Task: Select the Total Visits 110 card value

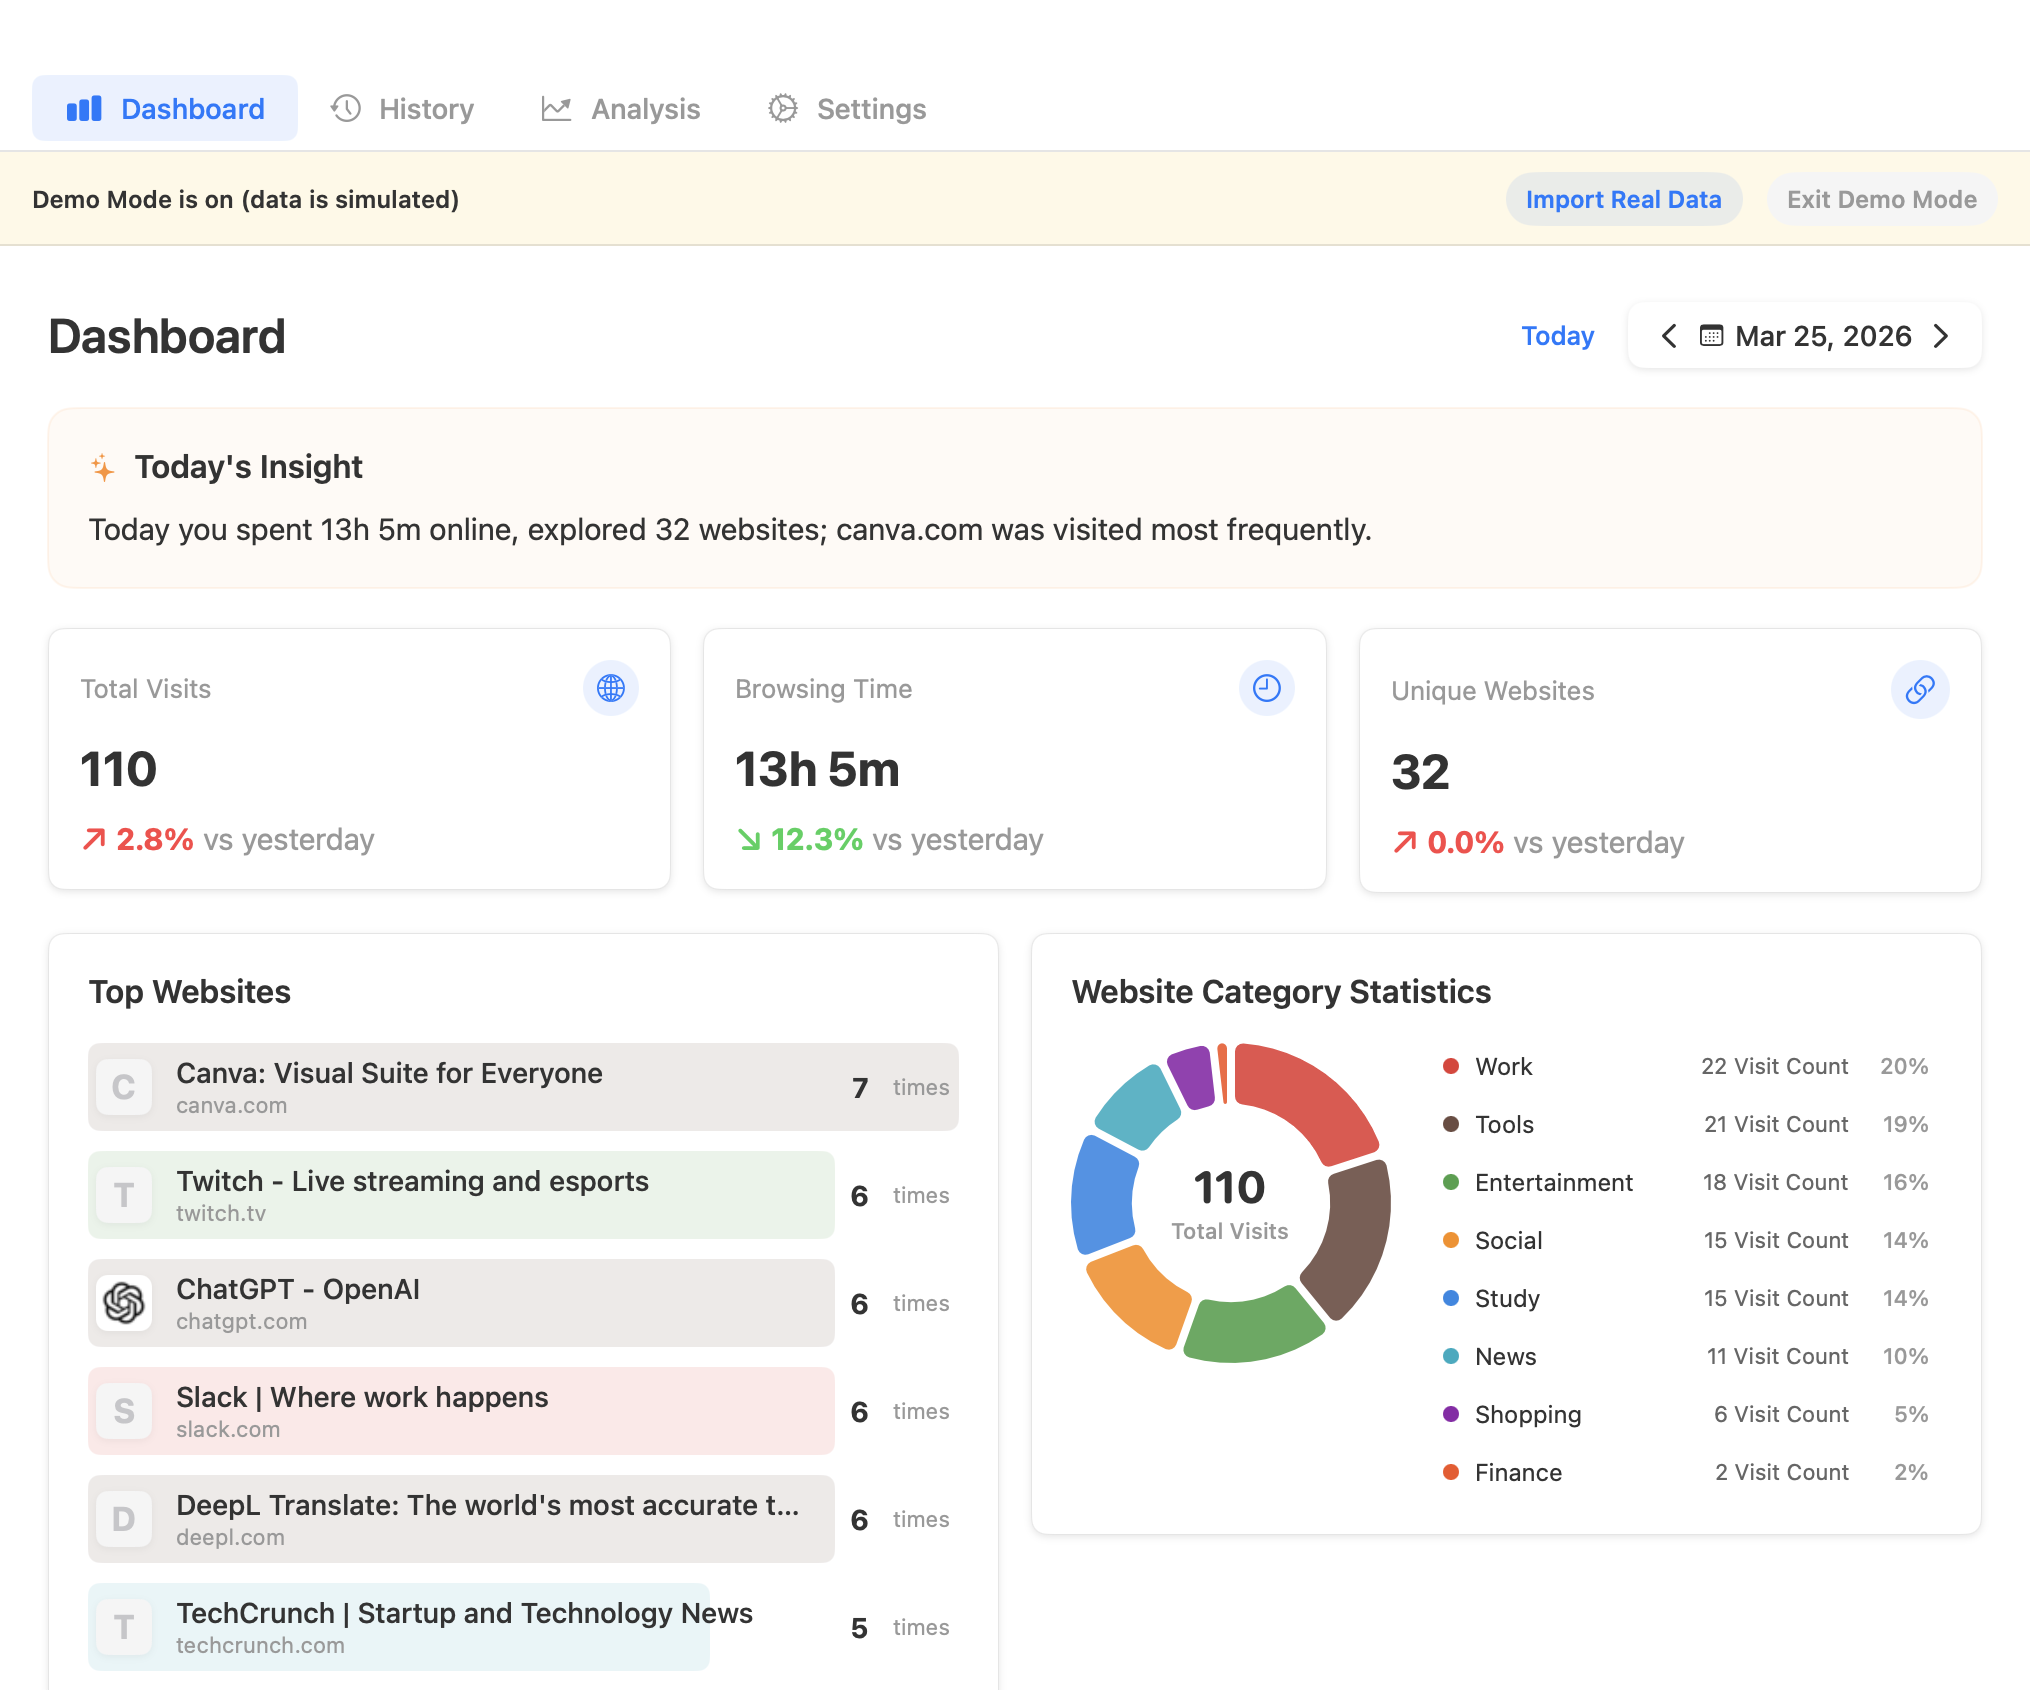Action: pyautogui.click(x=119, y=769)
